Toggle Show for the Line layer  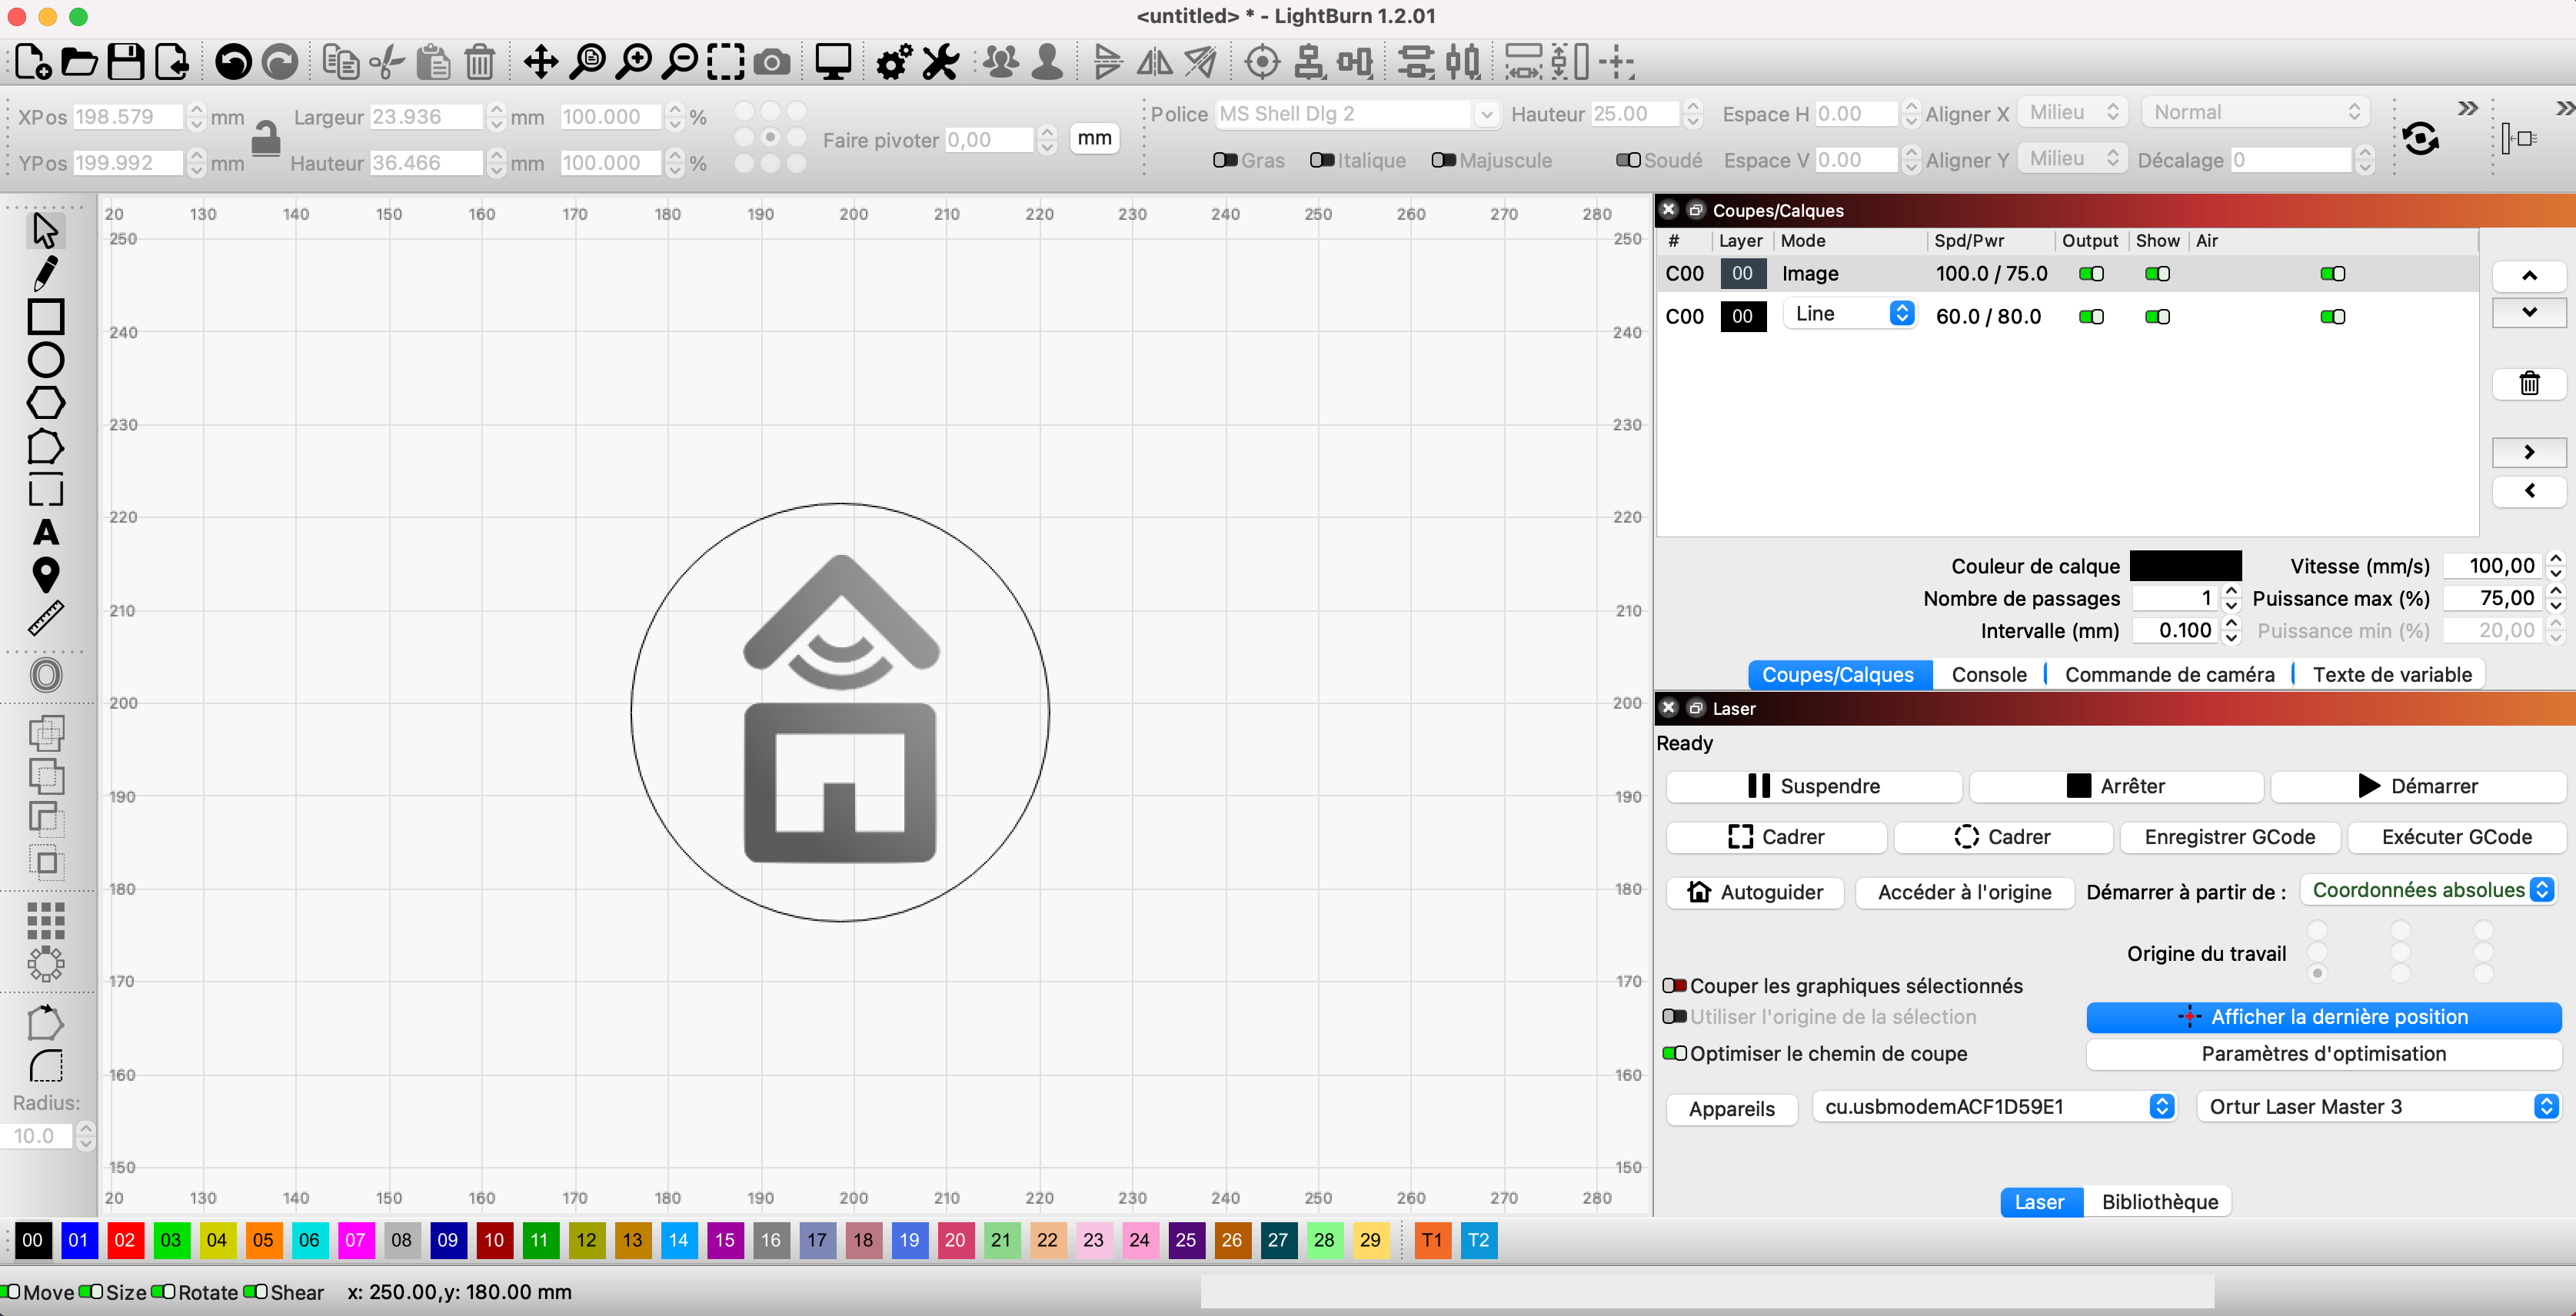(x=2157, y=316)
